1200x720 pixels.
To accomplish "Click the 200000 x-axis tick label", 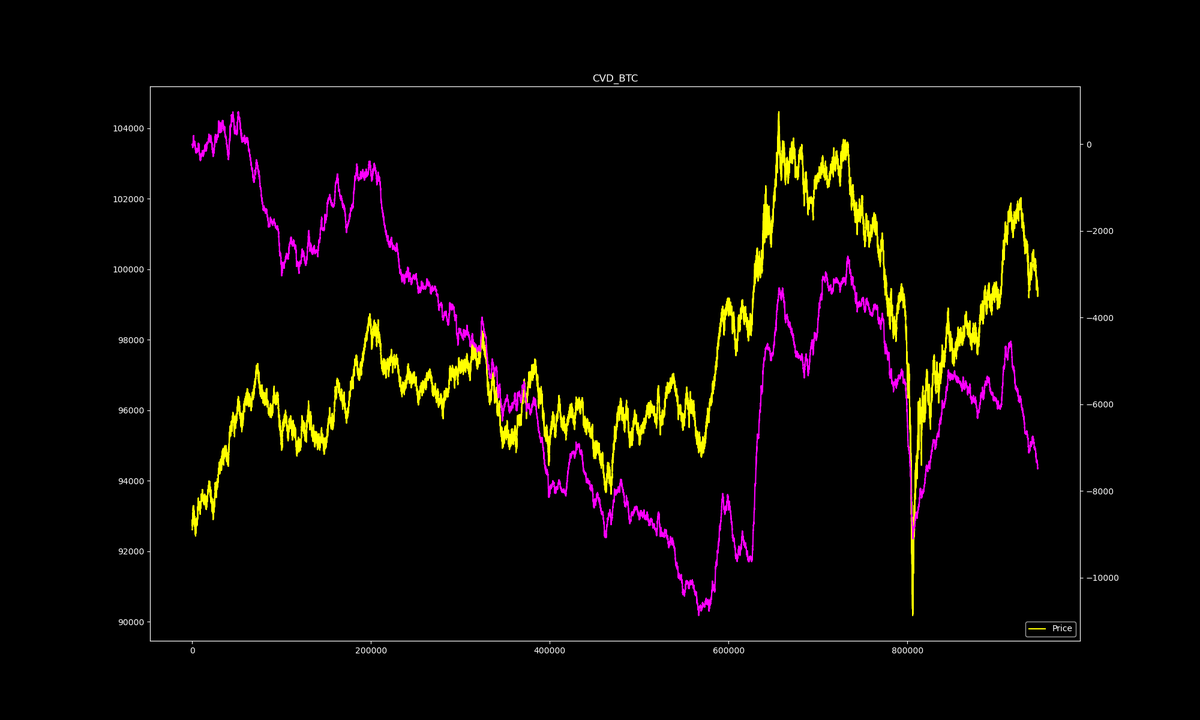I will coord(371,651).
